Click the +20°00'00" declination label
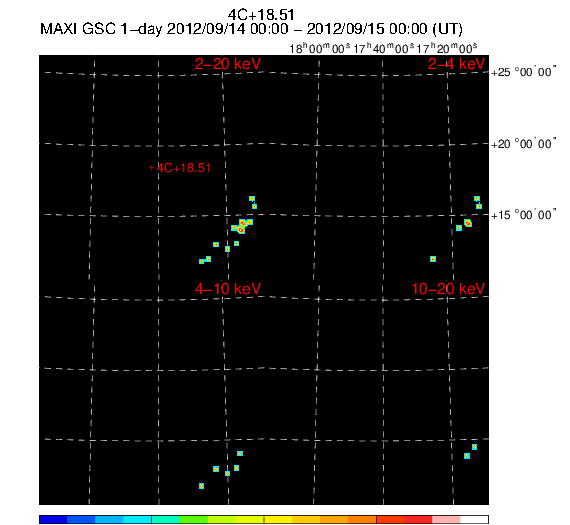This screenshot has width=570, height=525. coord(523,144)
